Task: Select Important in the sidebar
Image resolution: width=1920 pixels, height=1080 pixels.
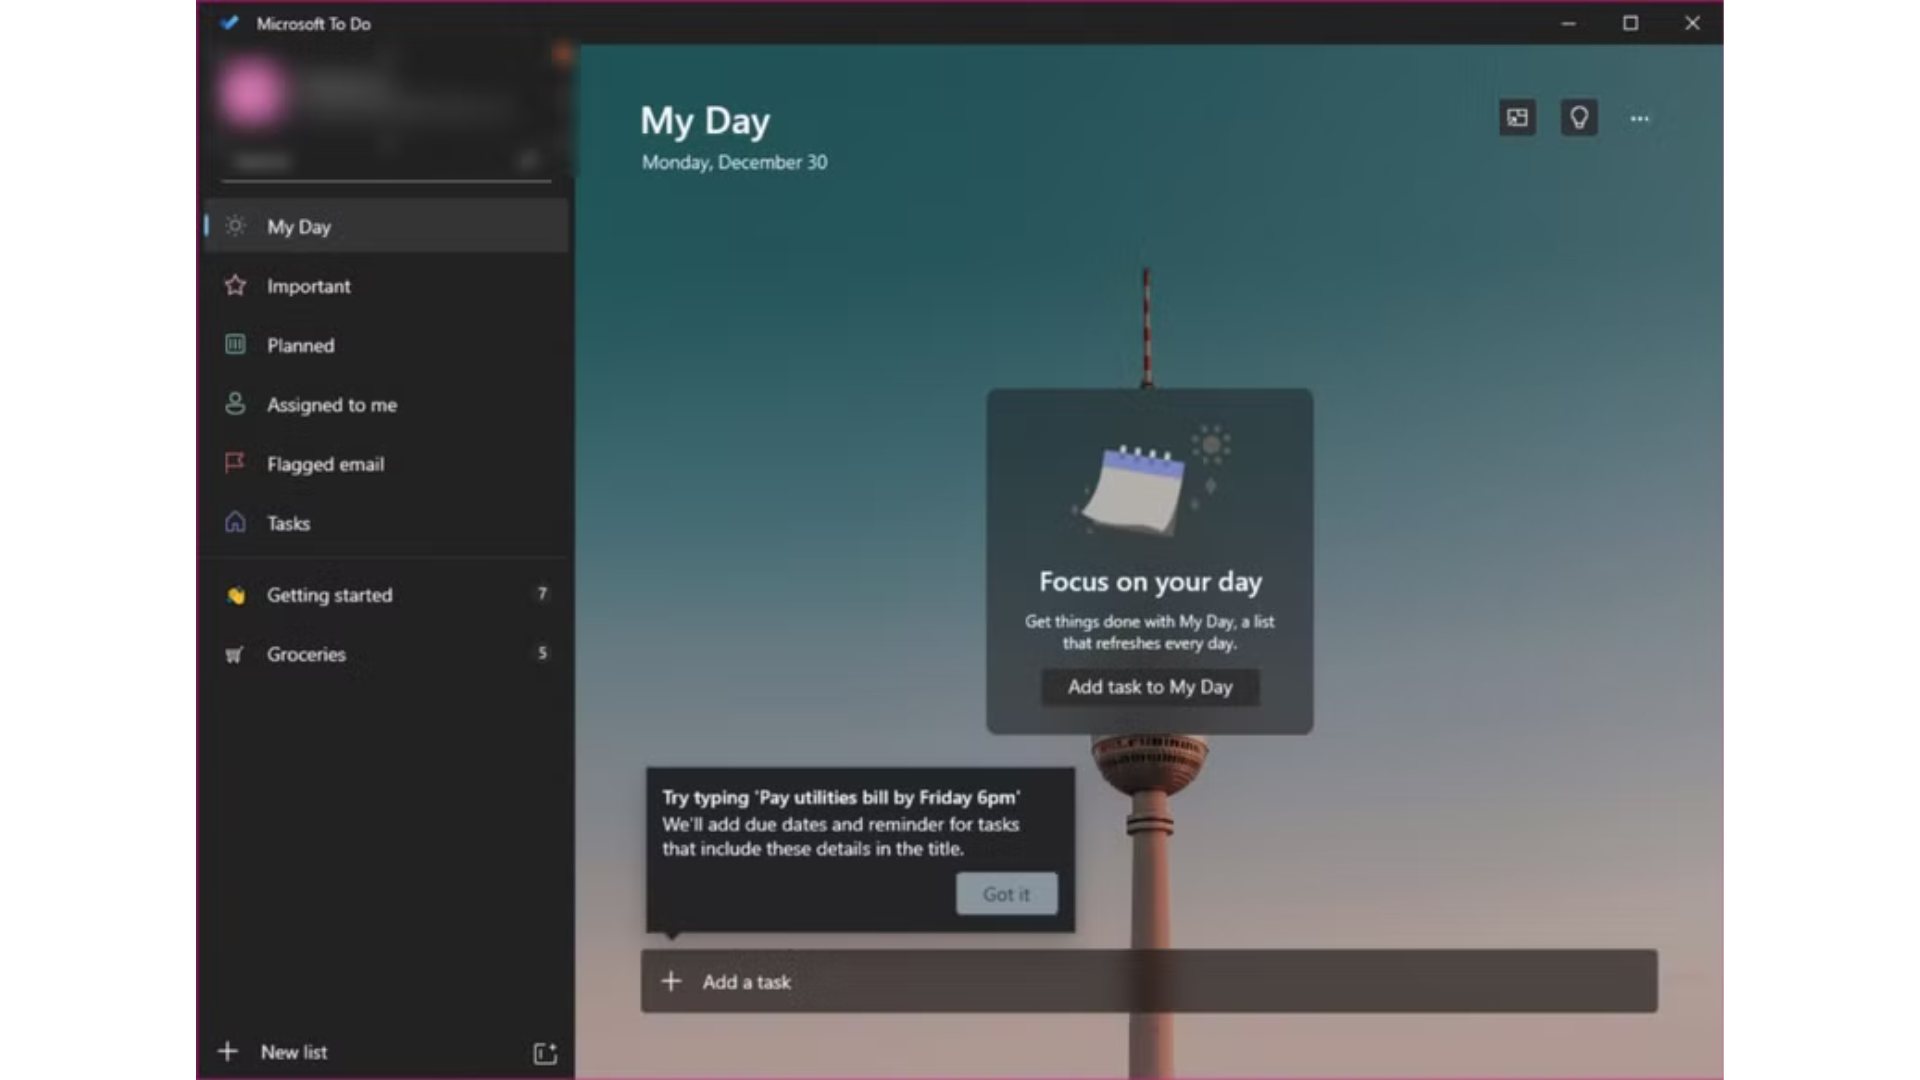Action: coord(308,286)
